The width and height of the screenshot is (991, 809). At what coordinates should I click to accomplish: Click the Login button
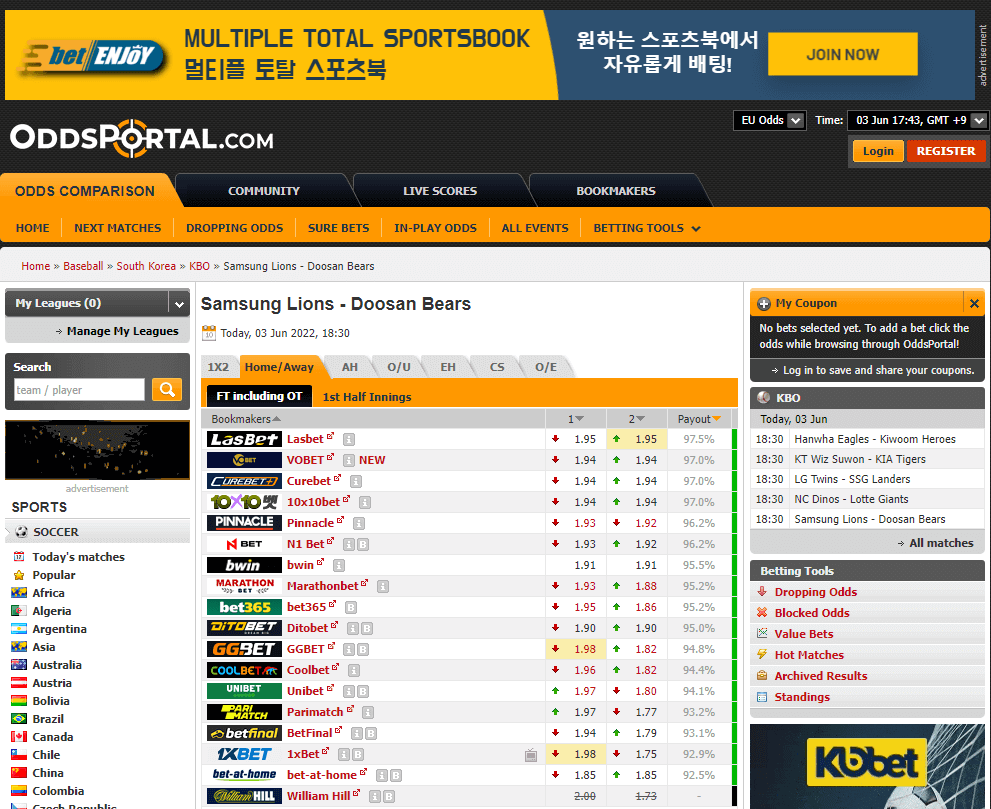[878, 151]
